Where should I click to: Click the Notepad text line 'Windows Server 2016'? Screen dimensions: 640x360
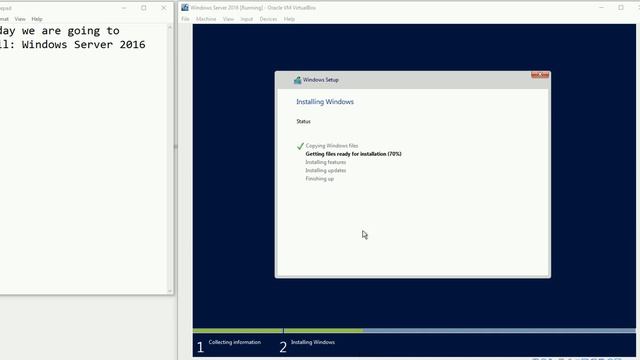point(83,44)
